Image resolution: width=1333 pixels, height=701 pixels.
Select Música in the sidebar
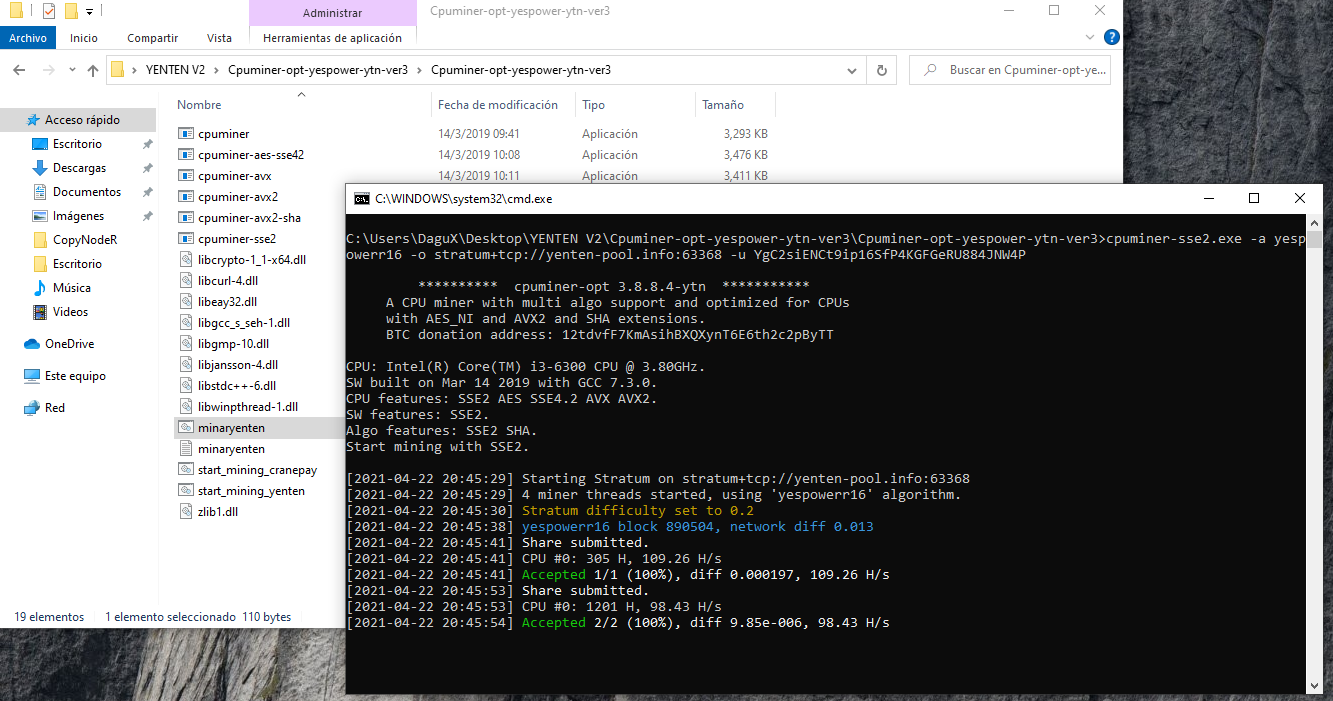[x=71, y=288]
